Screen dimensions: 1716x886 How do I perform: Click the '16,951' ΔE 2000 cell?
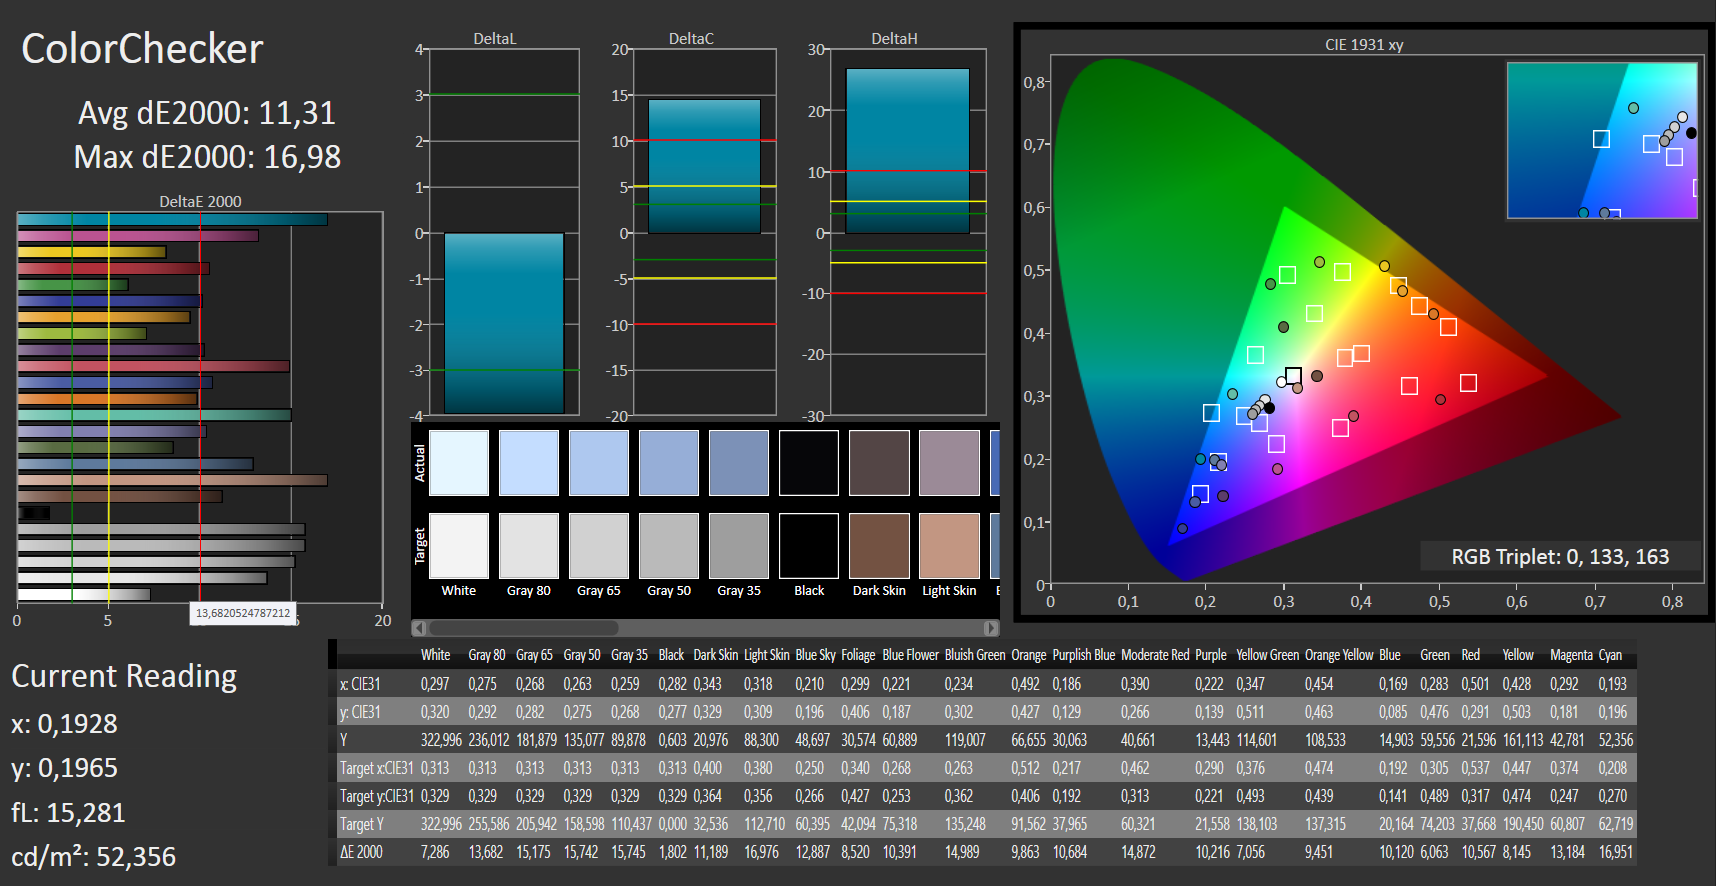(1616, 852)
